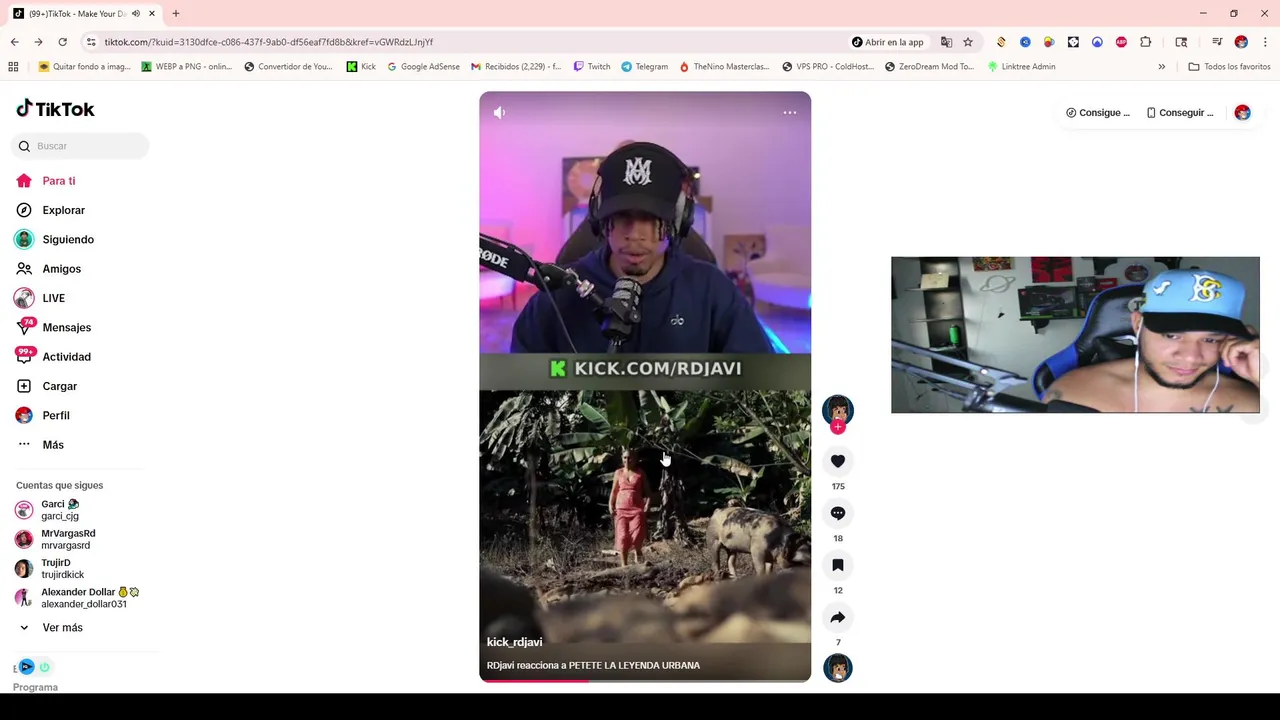Go forward in browser history

click(x=38, y=42)
